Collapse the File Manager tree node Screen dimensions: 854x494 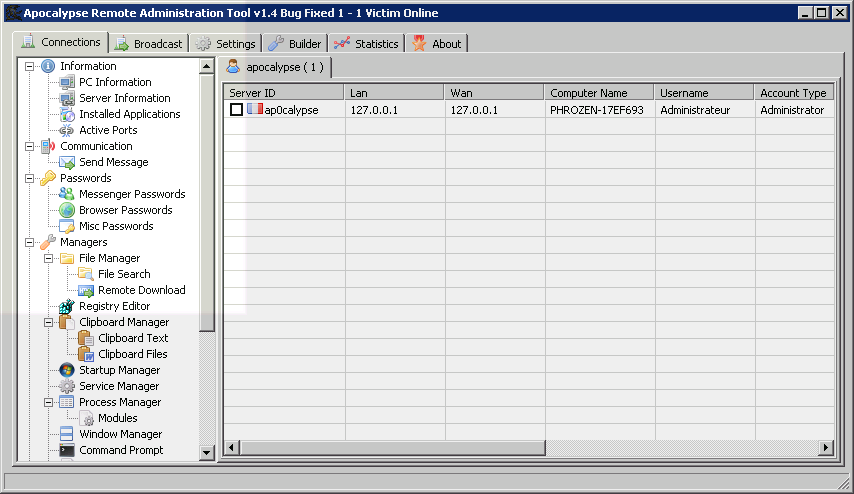[49, 258]
